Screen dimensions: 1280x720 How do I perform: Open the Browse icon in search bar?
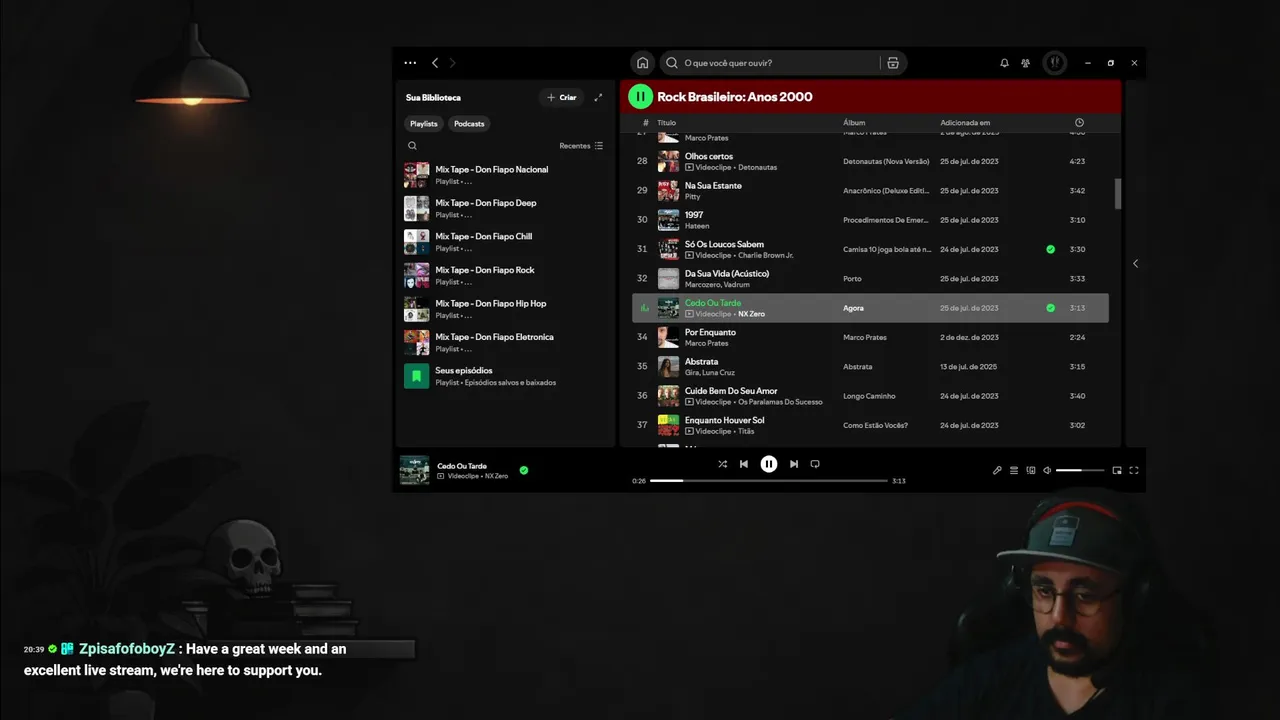click(893, 63)
